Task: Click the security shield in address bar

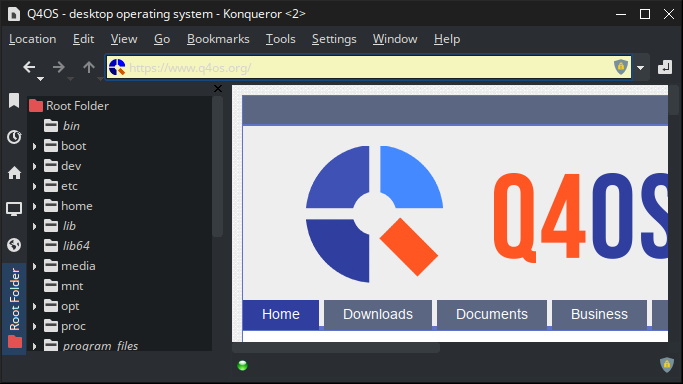Action: pyautogui.click(x=621, y=67)
